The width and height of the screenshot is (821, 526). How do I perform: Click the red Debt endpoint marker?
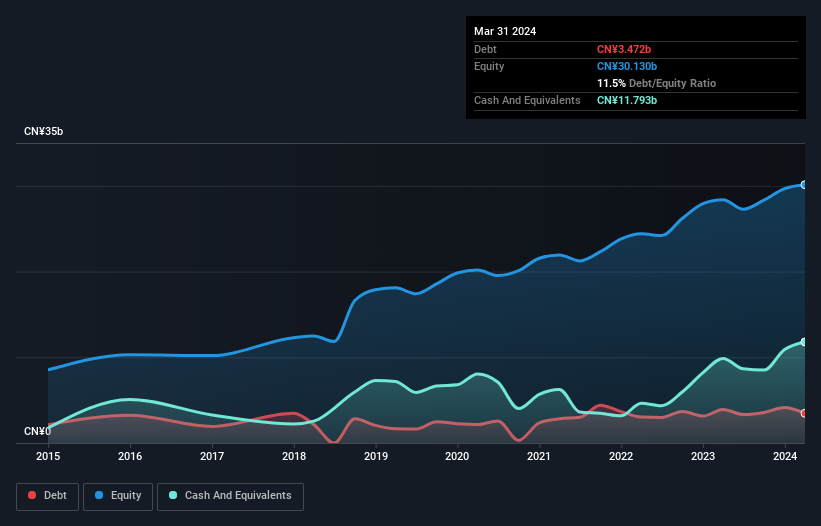tap(803, 413)
